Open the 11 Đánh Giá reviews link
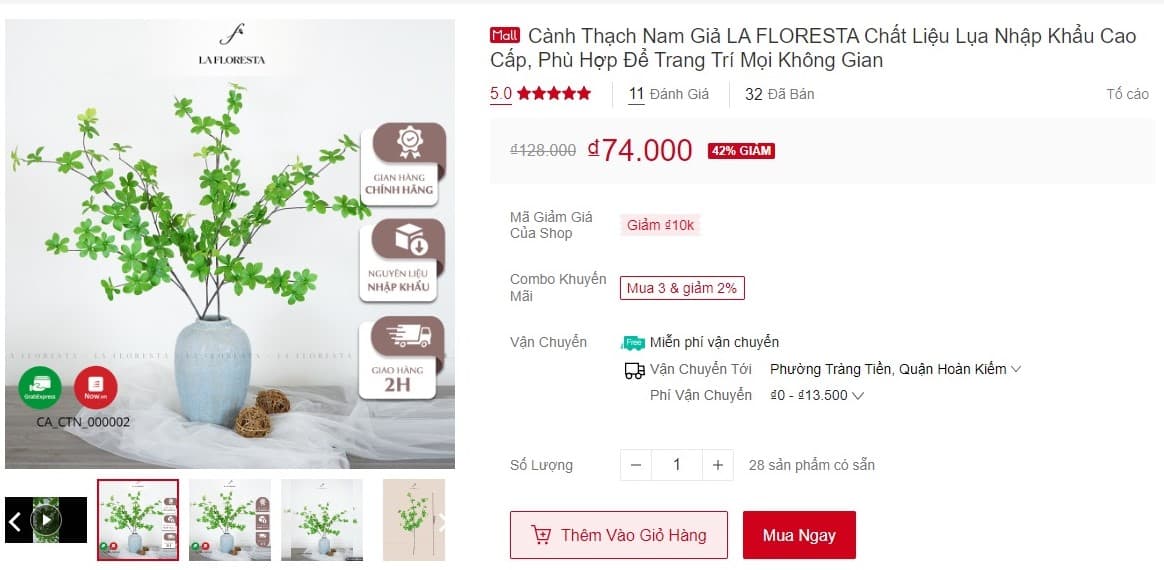Screen dimensions: 1164x570 tap(668, 94)
